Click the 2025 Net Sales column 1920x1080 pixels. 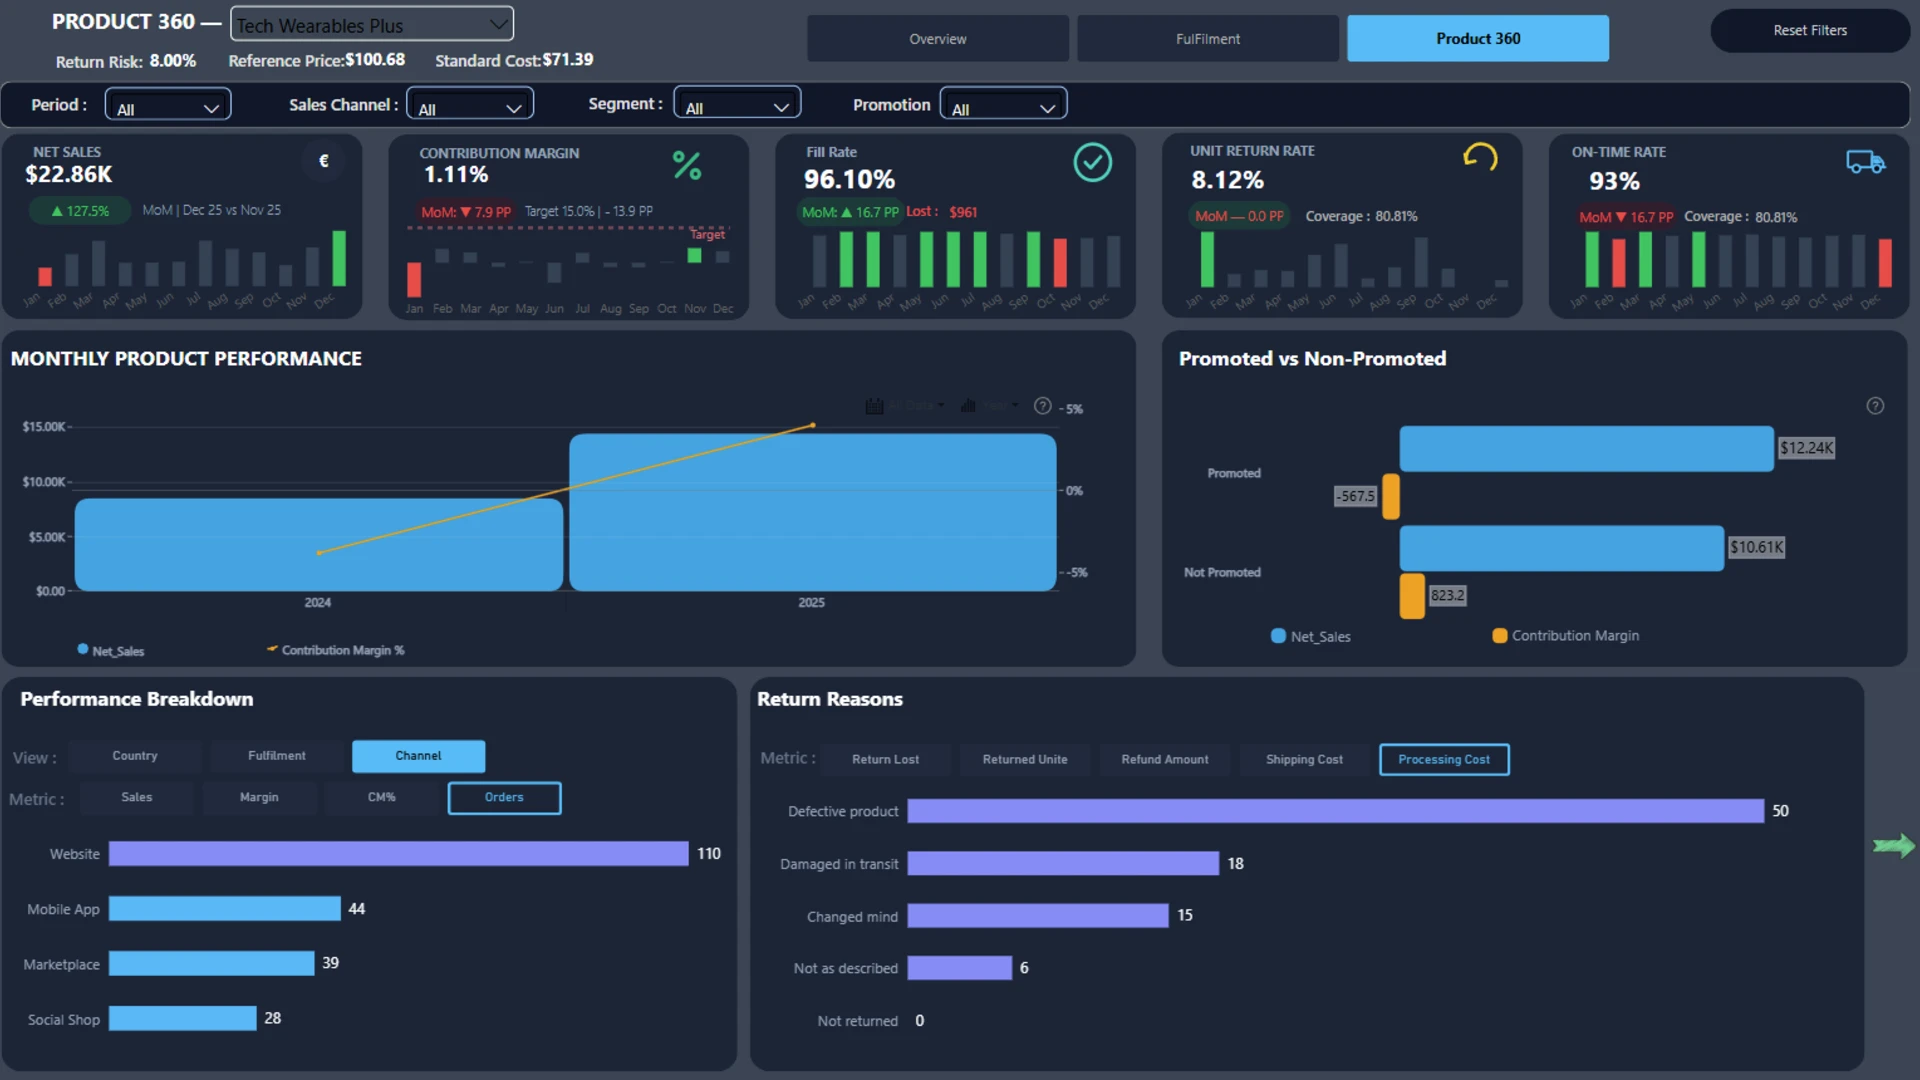point(812,512)
